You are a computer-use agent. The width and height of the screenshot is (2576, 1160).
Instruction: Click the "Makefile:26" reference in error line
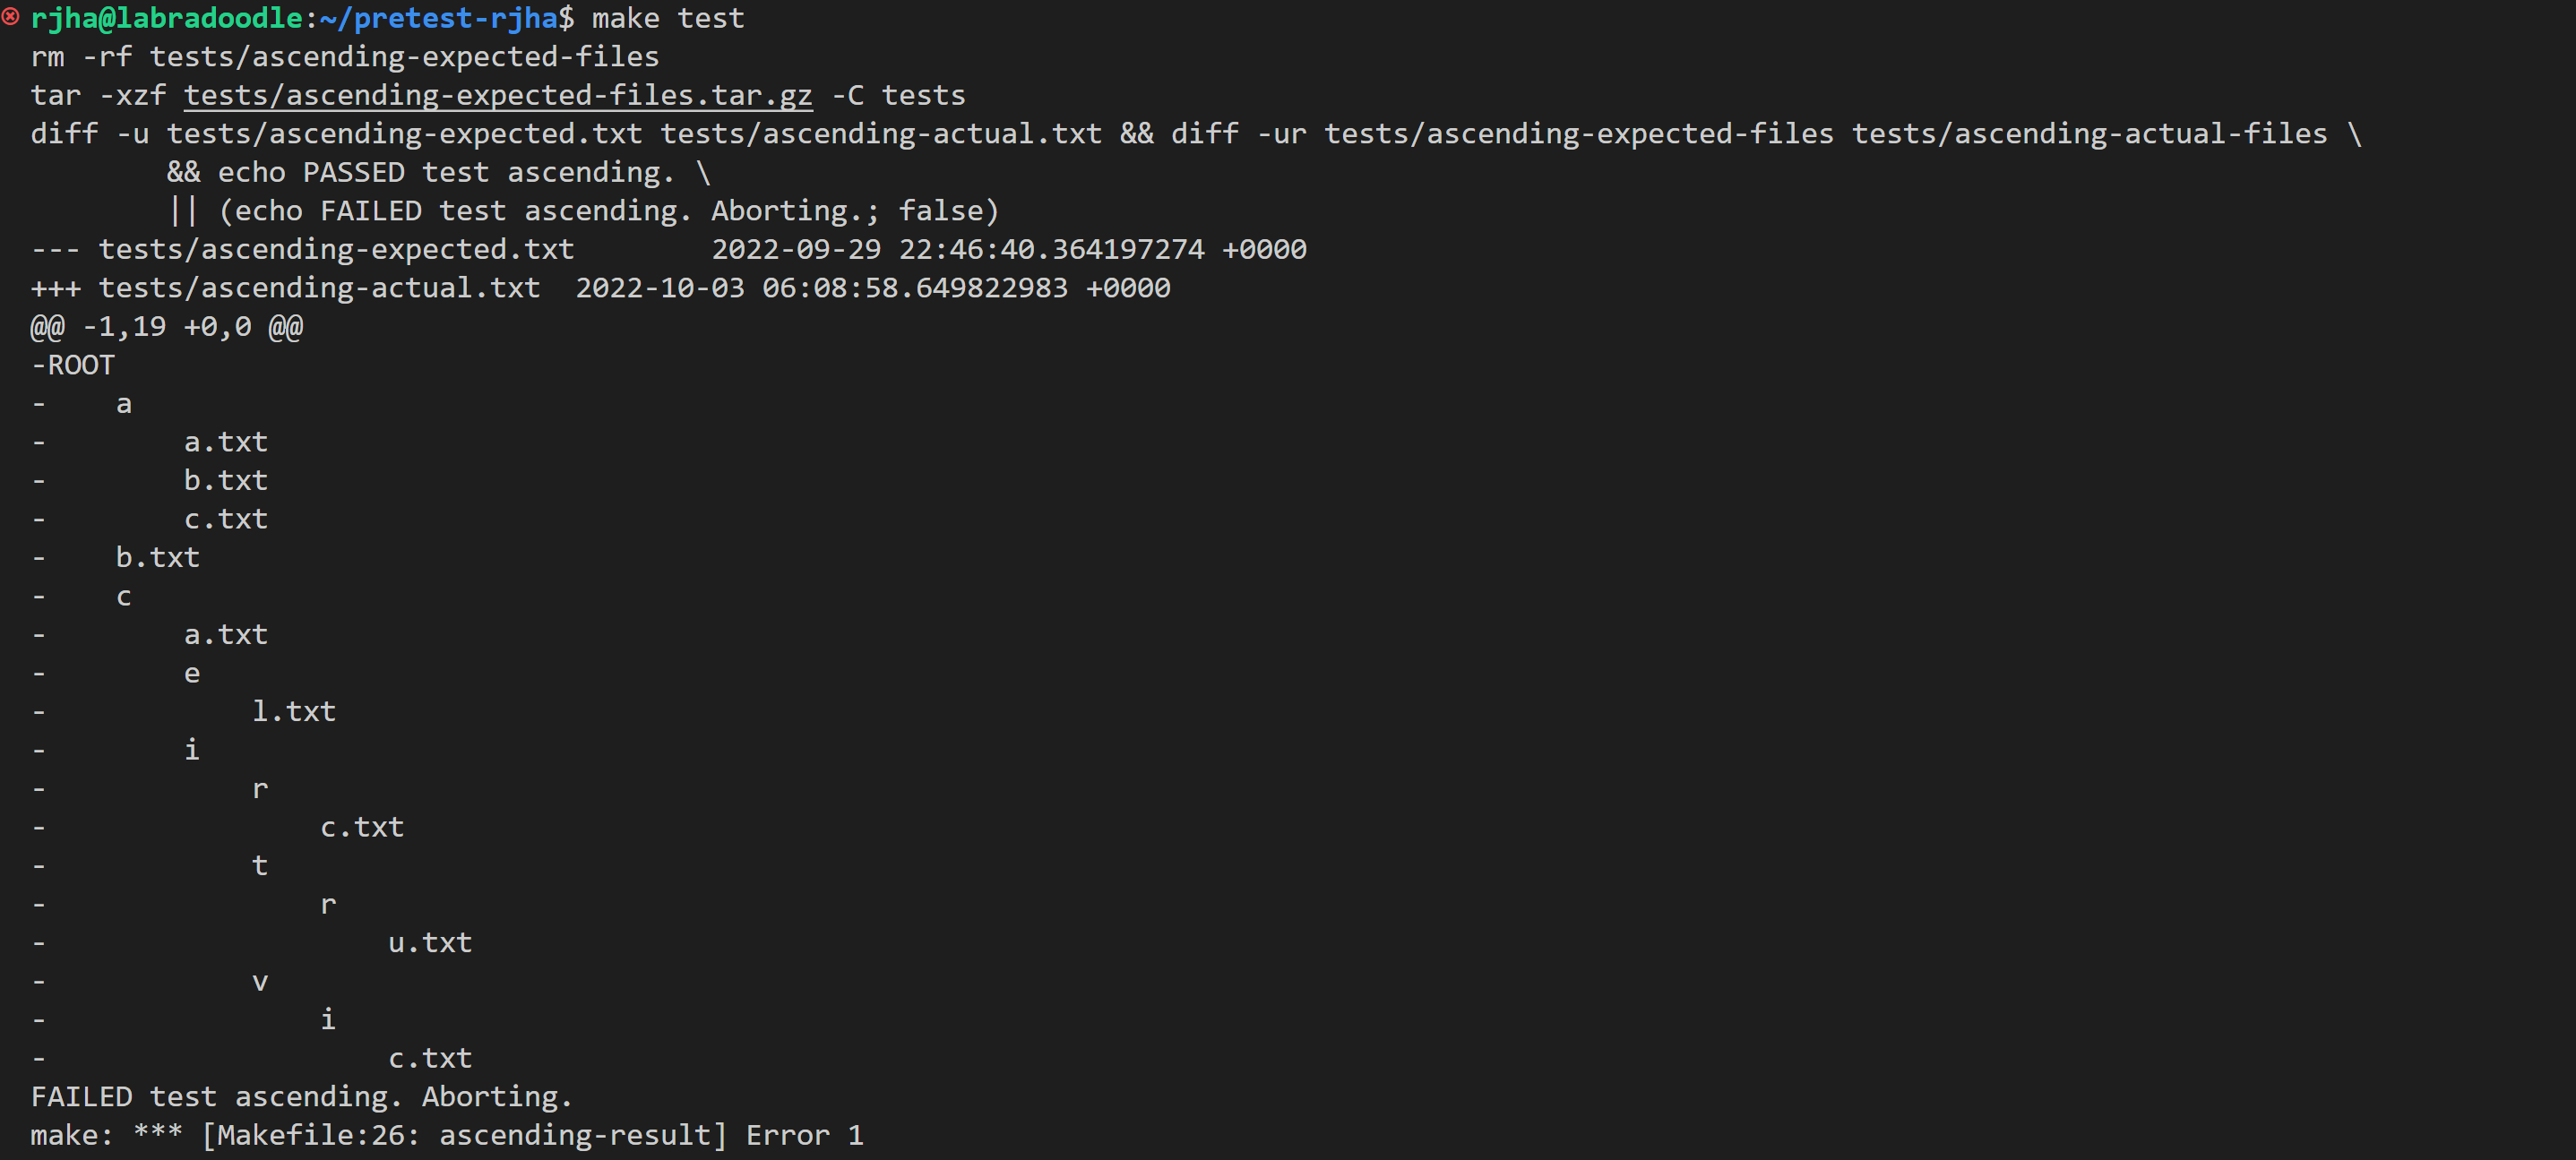tap(311, 1135)
